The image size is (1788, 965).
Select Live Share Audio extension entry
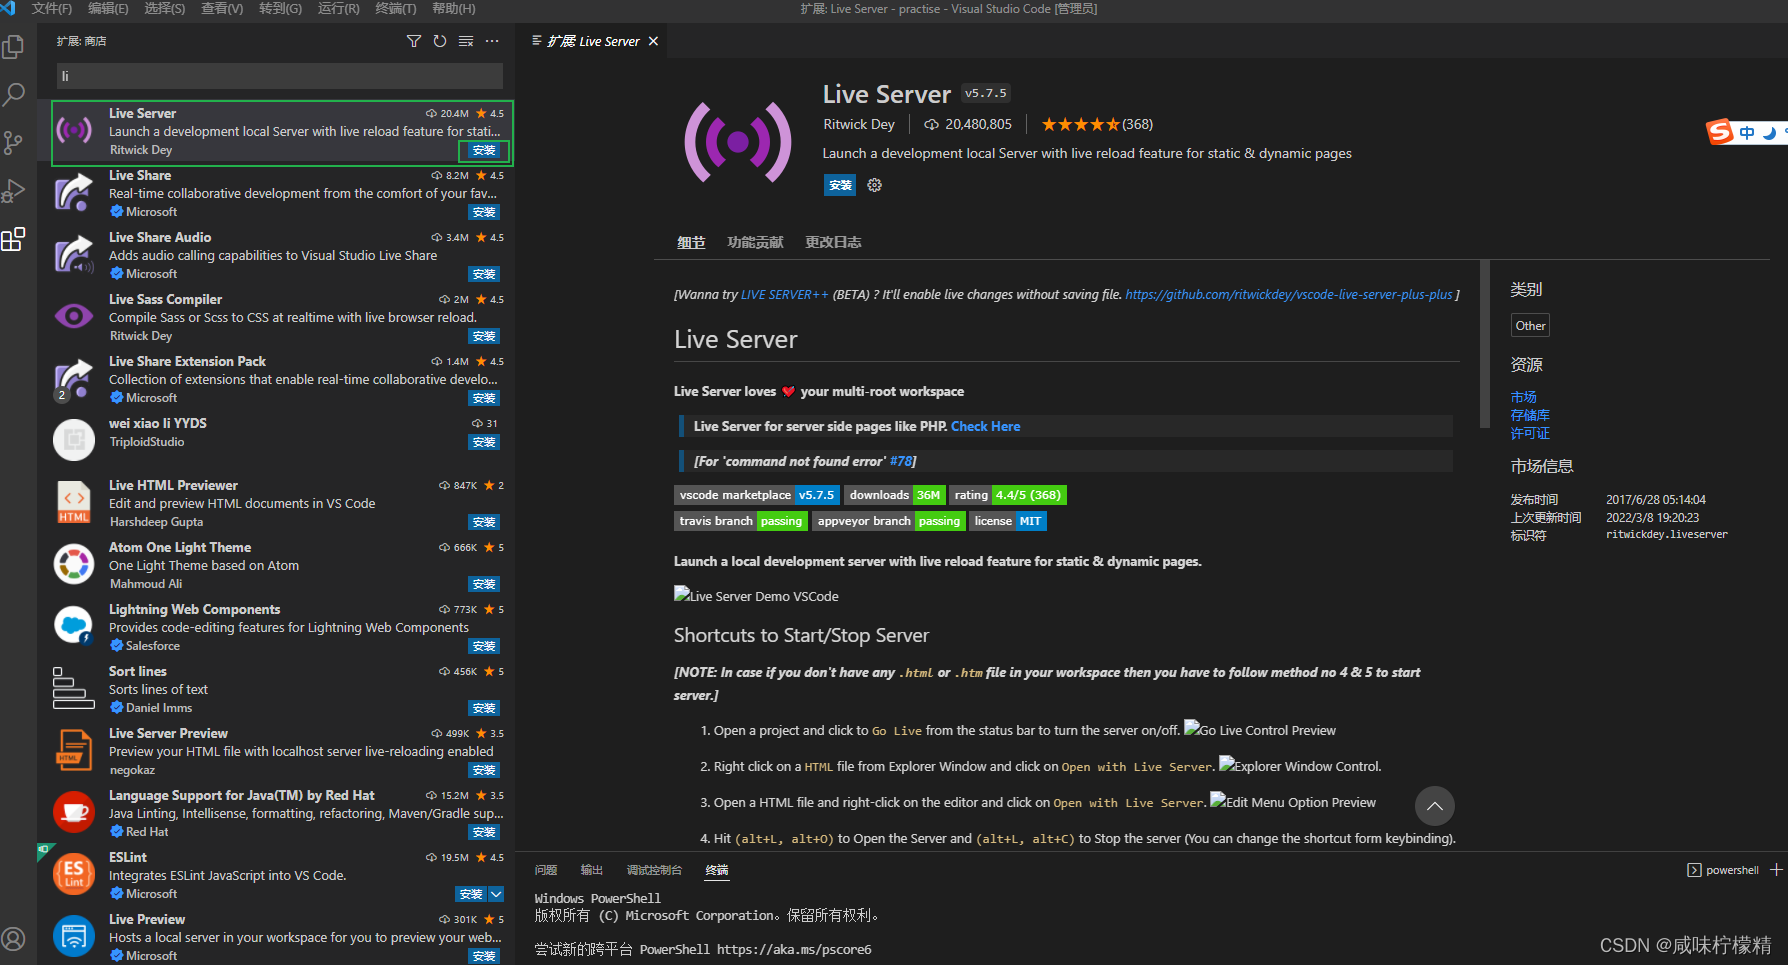pos(277,255)
